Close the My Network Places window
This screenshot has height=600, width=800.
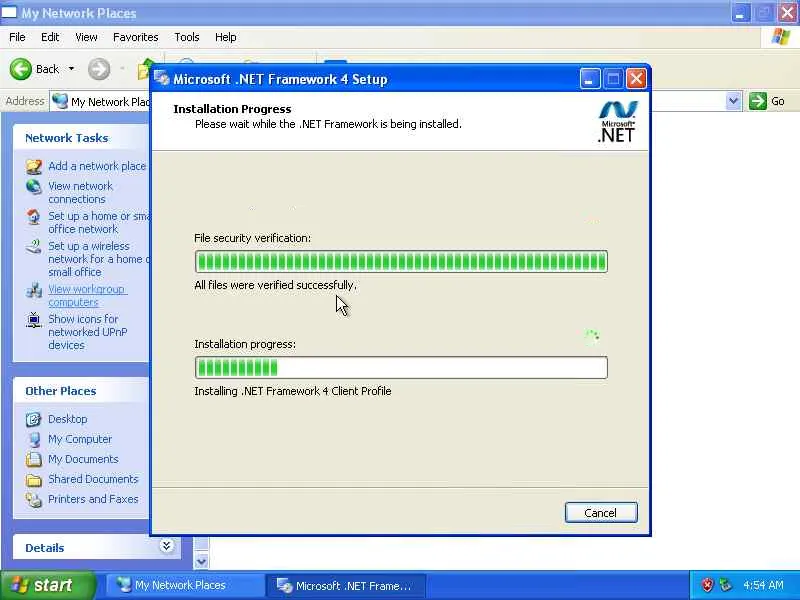pos(788,13)
